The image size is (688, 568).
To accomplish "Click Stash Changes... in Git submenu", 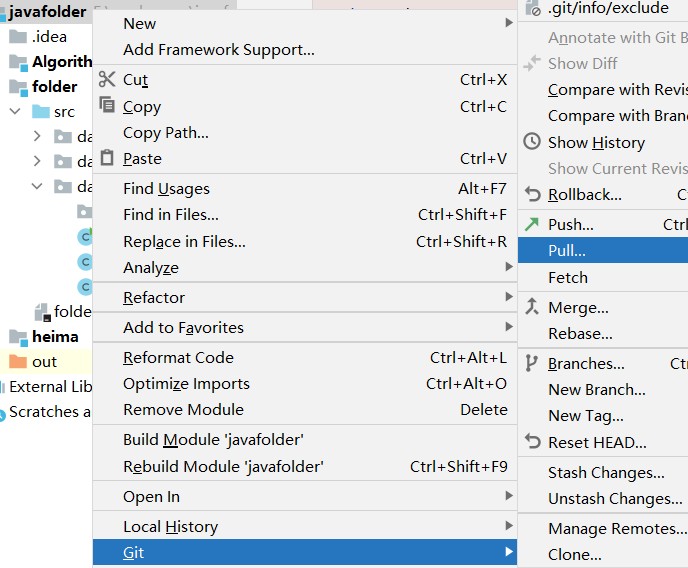I will (x=606, y=472).
